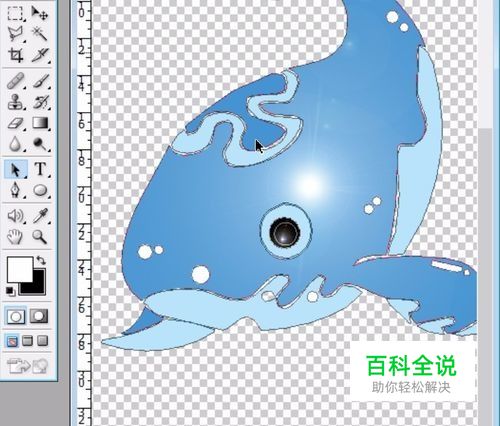The height and width of the screenshot is (426, 500).
Task: Select the Hand tool
Action: tap(15, 237)
